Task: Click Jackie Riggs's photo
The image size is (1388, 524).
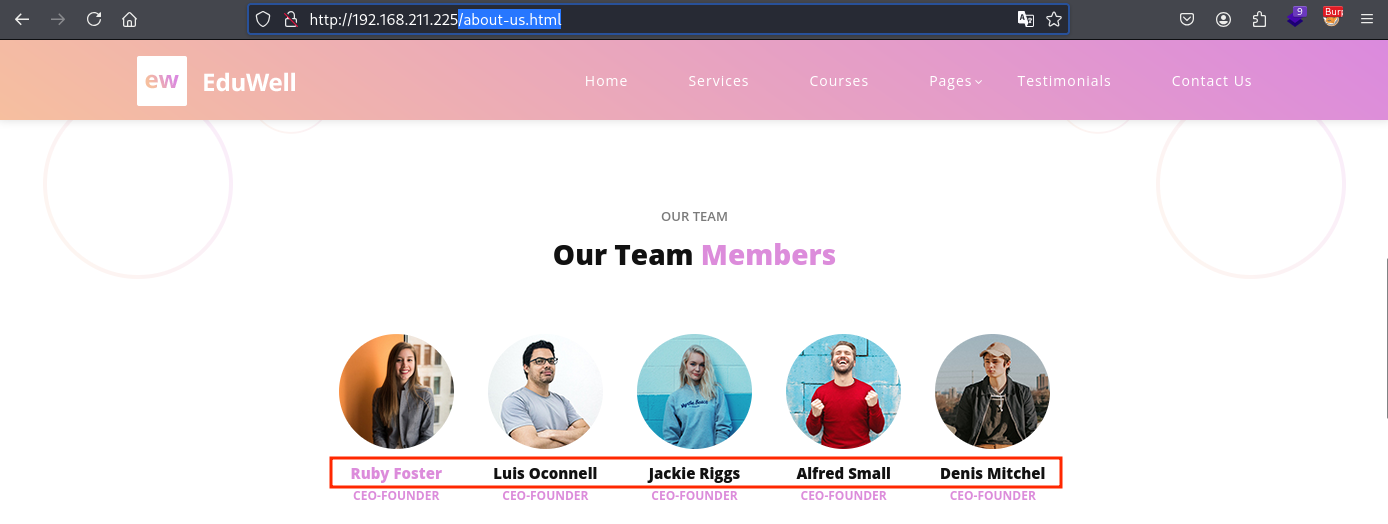Action: coord(694,391)
